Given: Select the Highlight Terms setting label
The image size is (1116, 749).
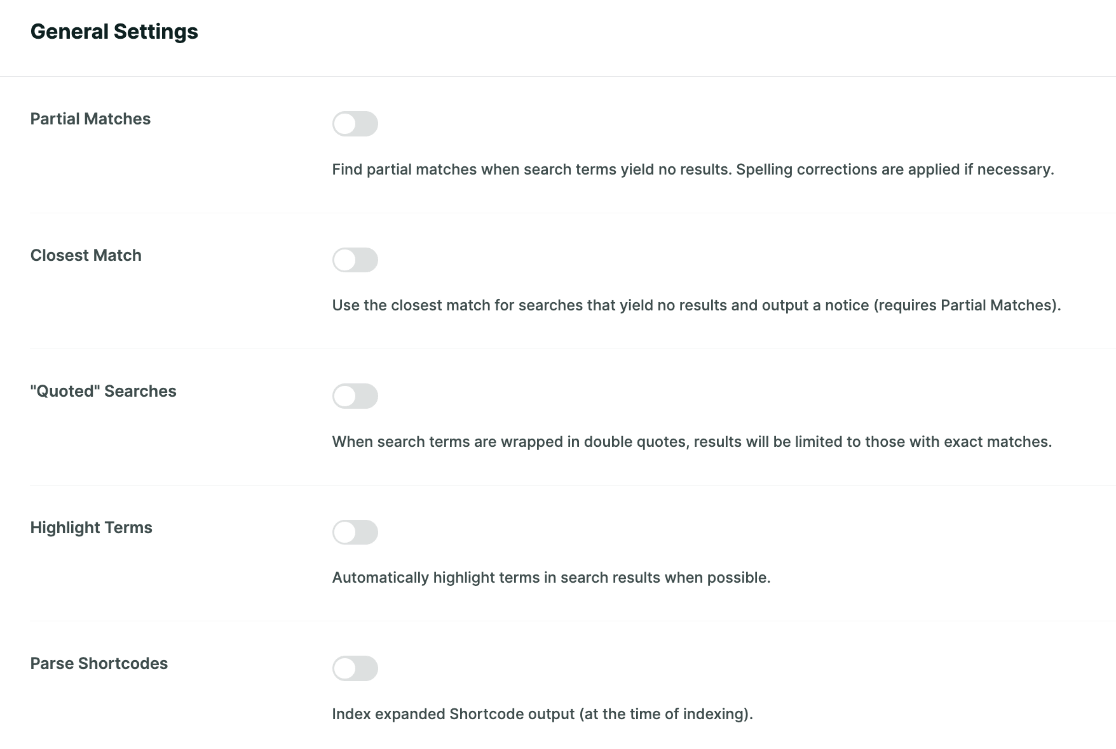Looking at the screenshot, I should [x=91, y=527].
